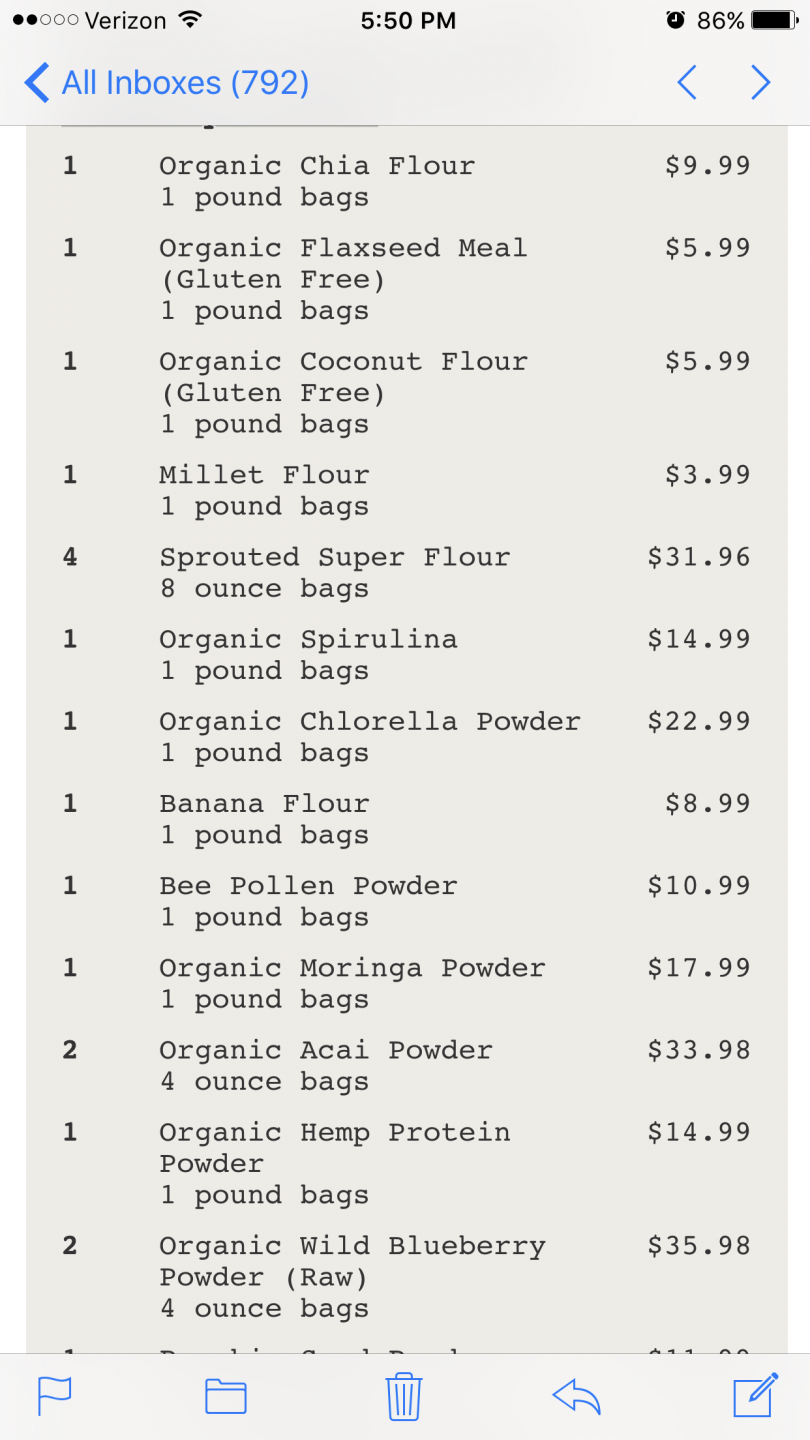The height and width of the screenshot is (1440, 810).
Task: Tap the Wi-Fi indicator in the status bar
Action: (x=188, y=20)
